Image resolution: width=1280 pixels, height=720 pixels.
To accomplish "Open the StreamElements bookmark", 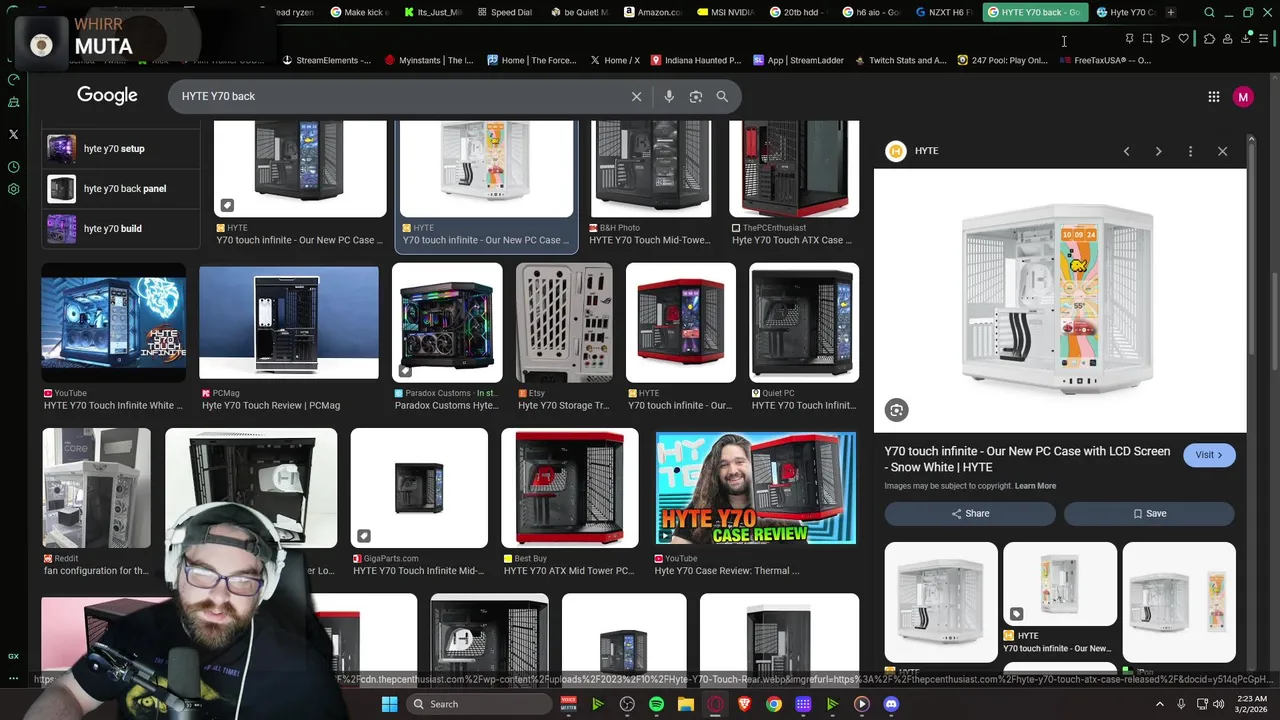I will click(x=326, y=60).
